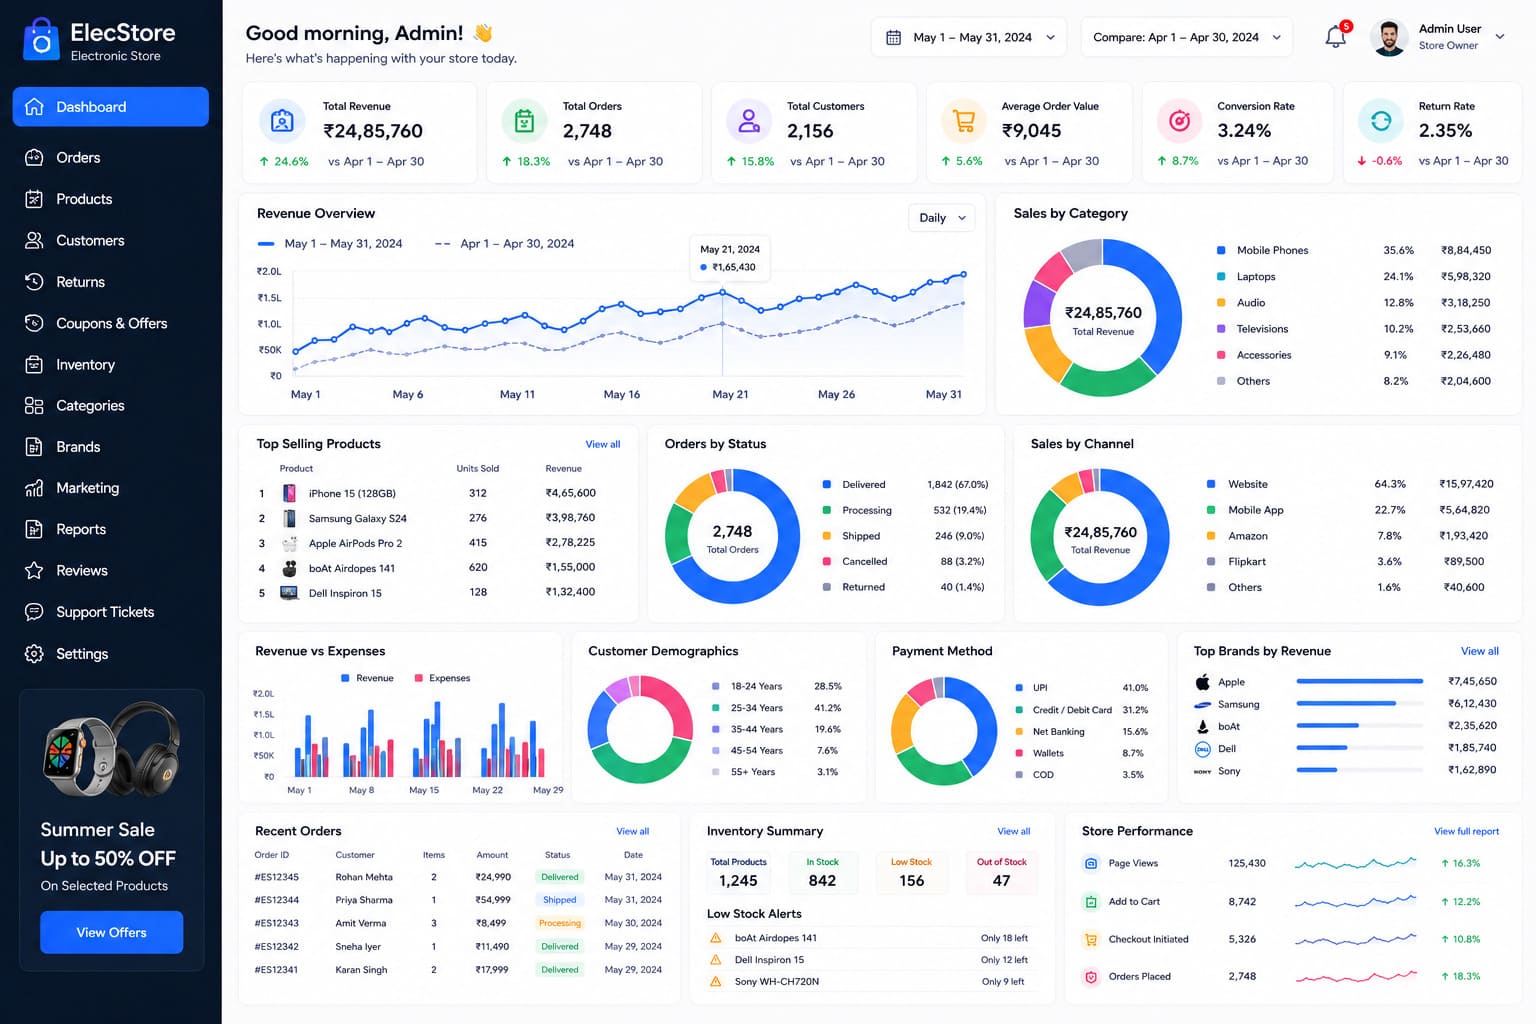Image resolution: width=1536 pixels, height=1024 pixels.
Task: Open the notifications bell icon
Action: coord(1337,37)
